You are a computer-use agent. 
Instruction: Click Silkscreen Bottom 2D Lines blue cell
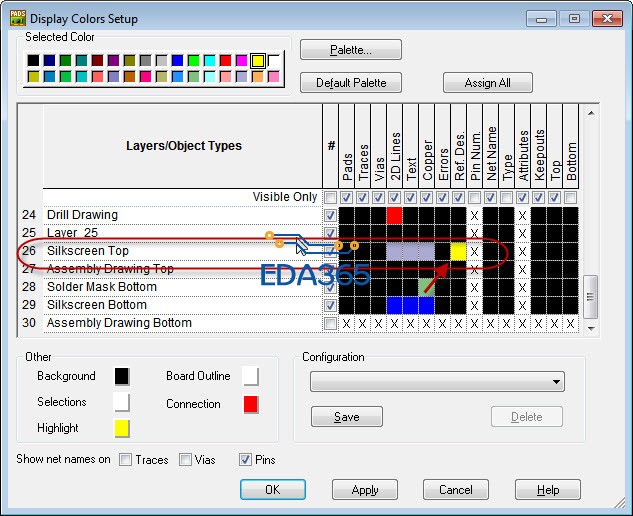point(394,305)
